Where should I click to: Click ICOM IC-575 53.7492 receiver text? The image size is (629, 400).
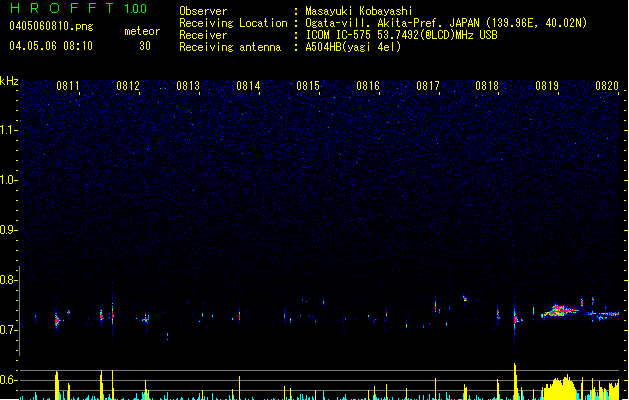(402, 35)
